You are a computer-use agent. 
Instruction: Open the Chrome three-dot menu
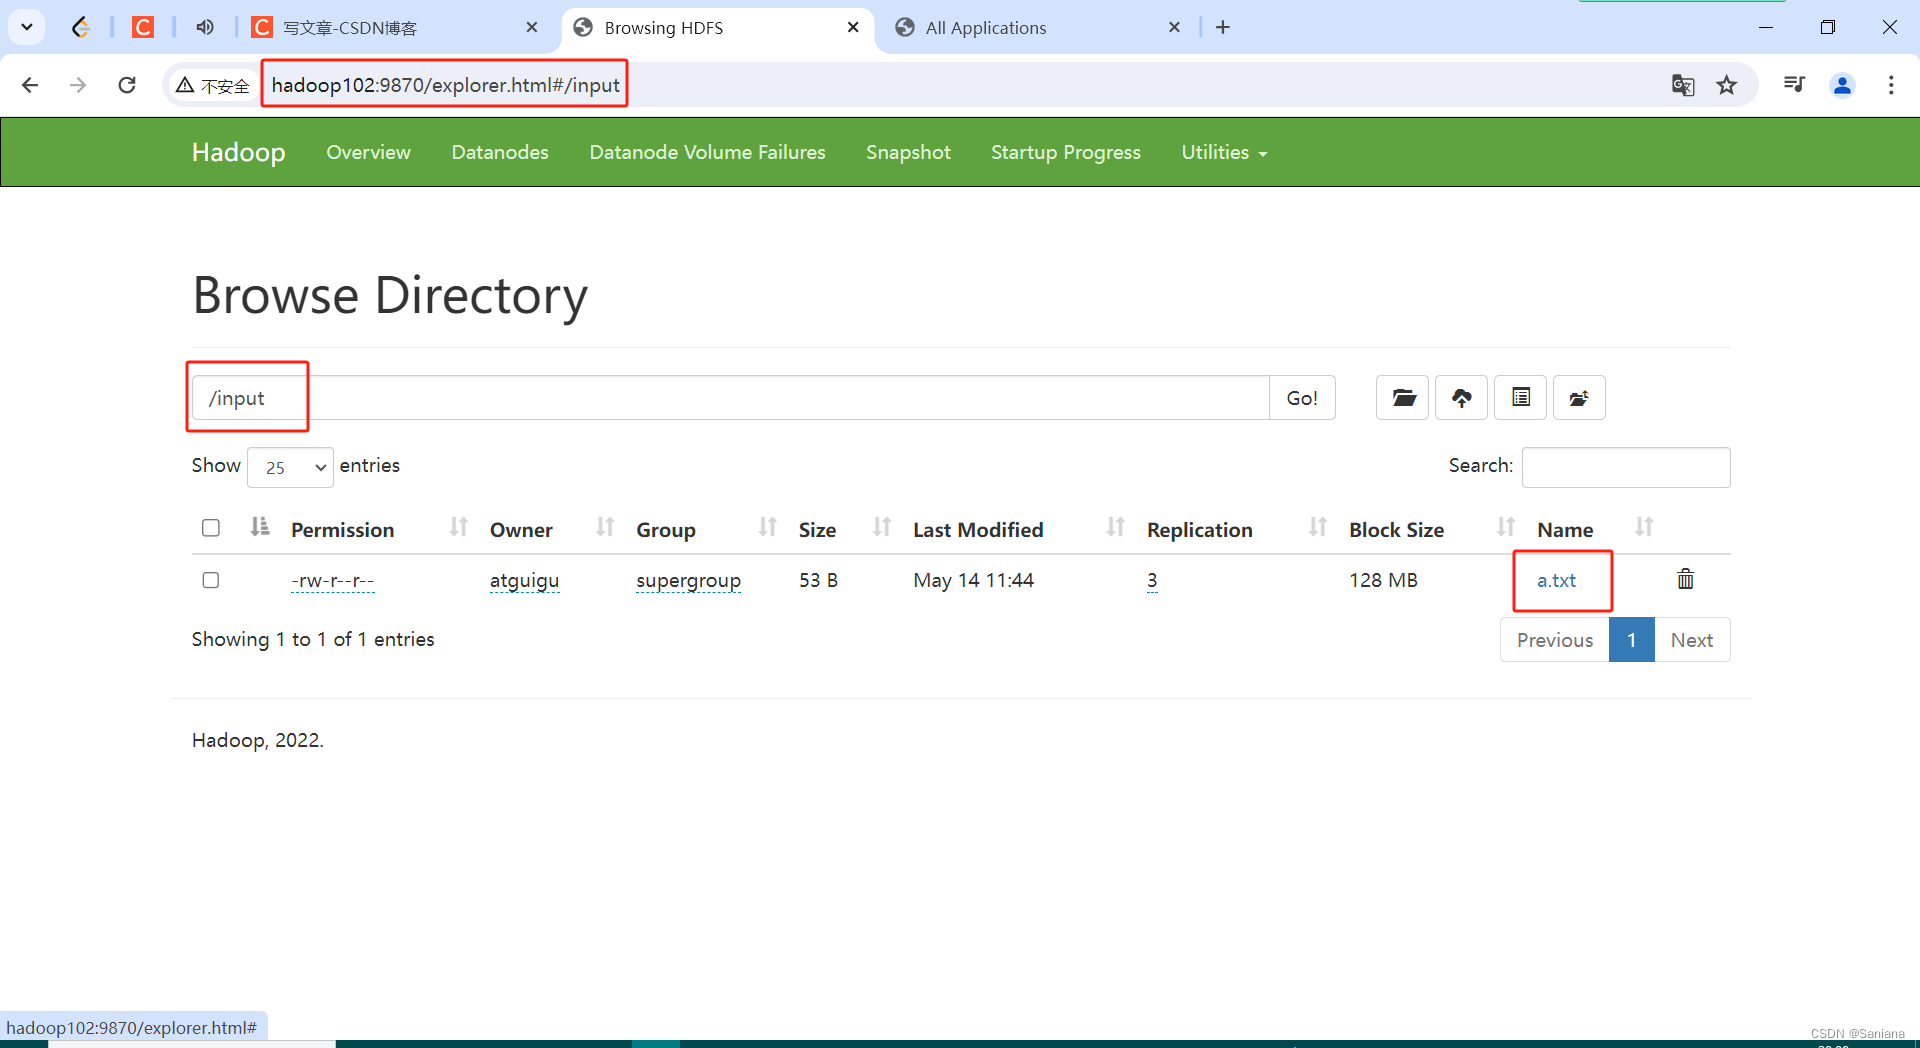pyautogui.click(x=1891, y=85)
